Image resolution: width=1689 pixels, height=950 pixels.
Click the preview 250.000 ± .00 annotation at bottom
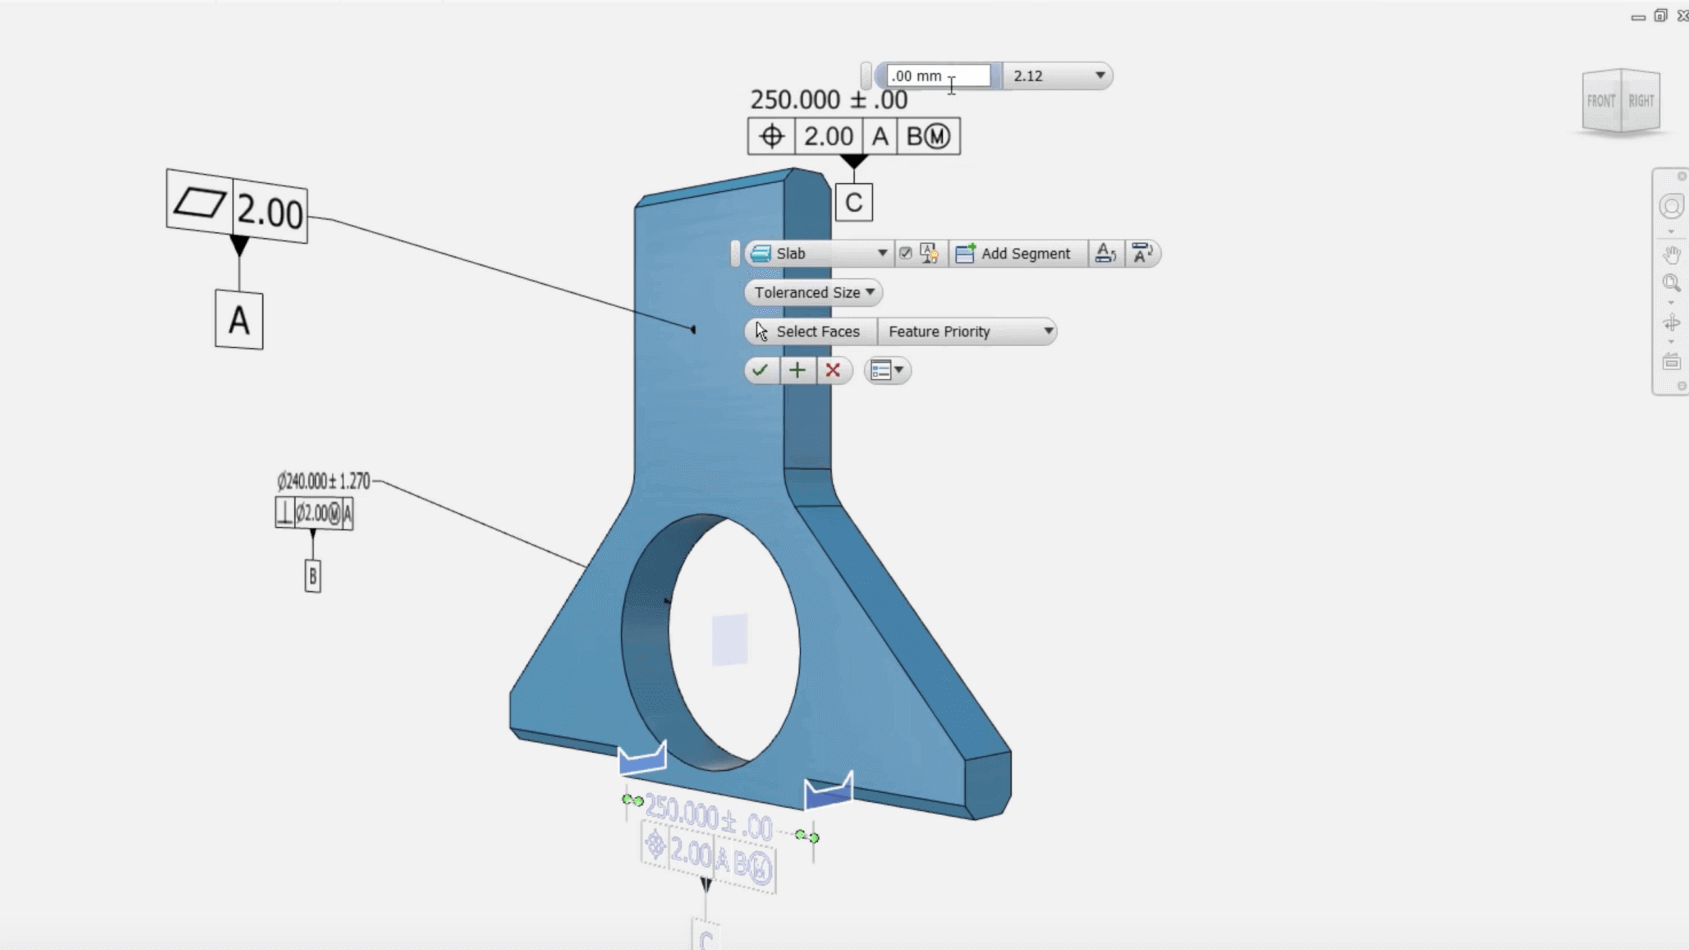click(708, 816)
